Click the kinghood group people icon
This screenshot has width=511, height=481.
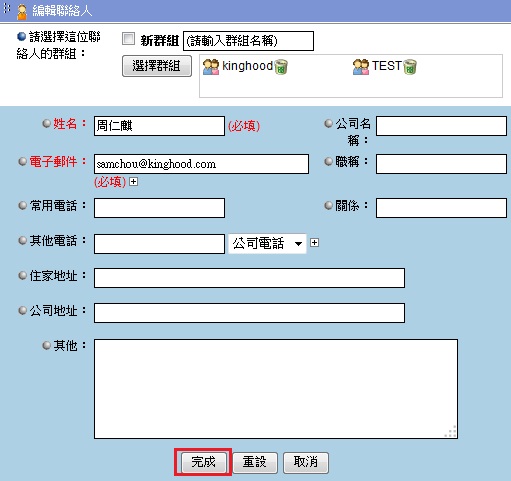(x=211, y=67)
